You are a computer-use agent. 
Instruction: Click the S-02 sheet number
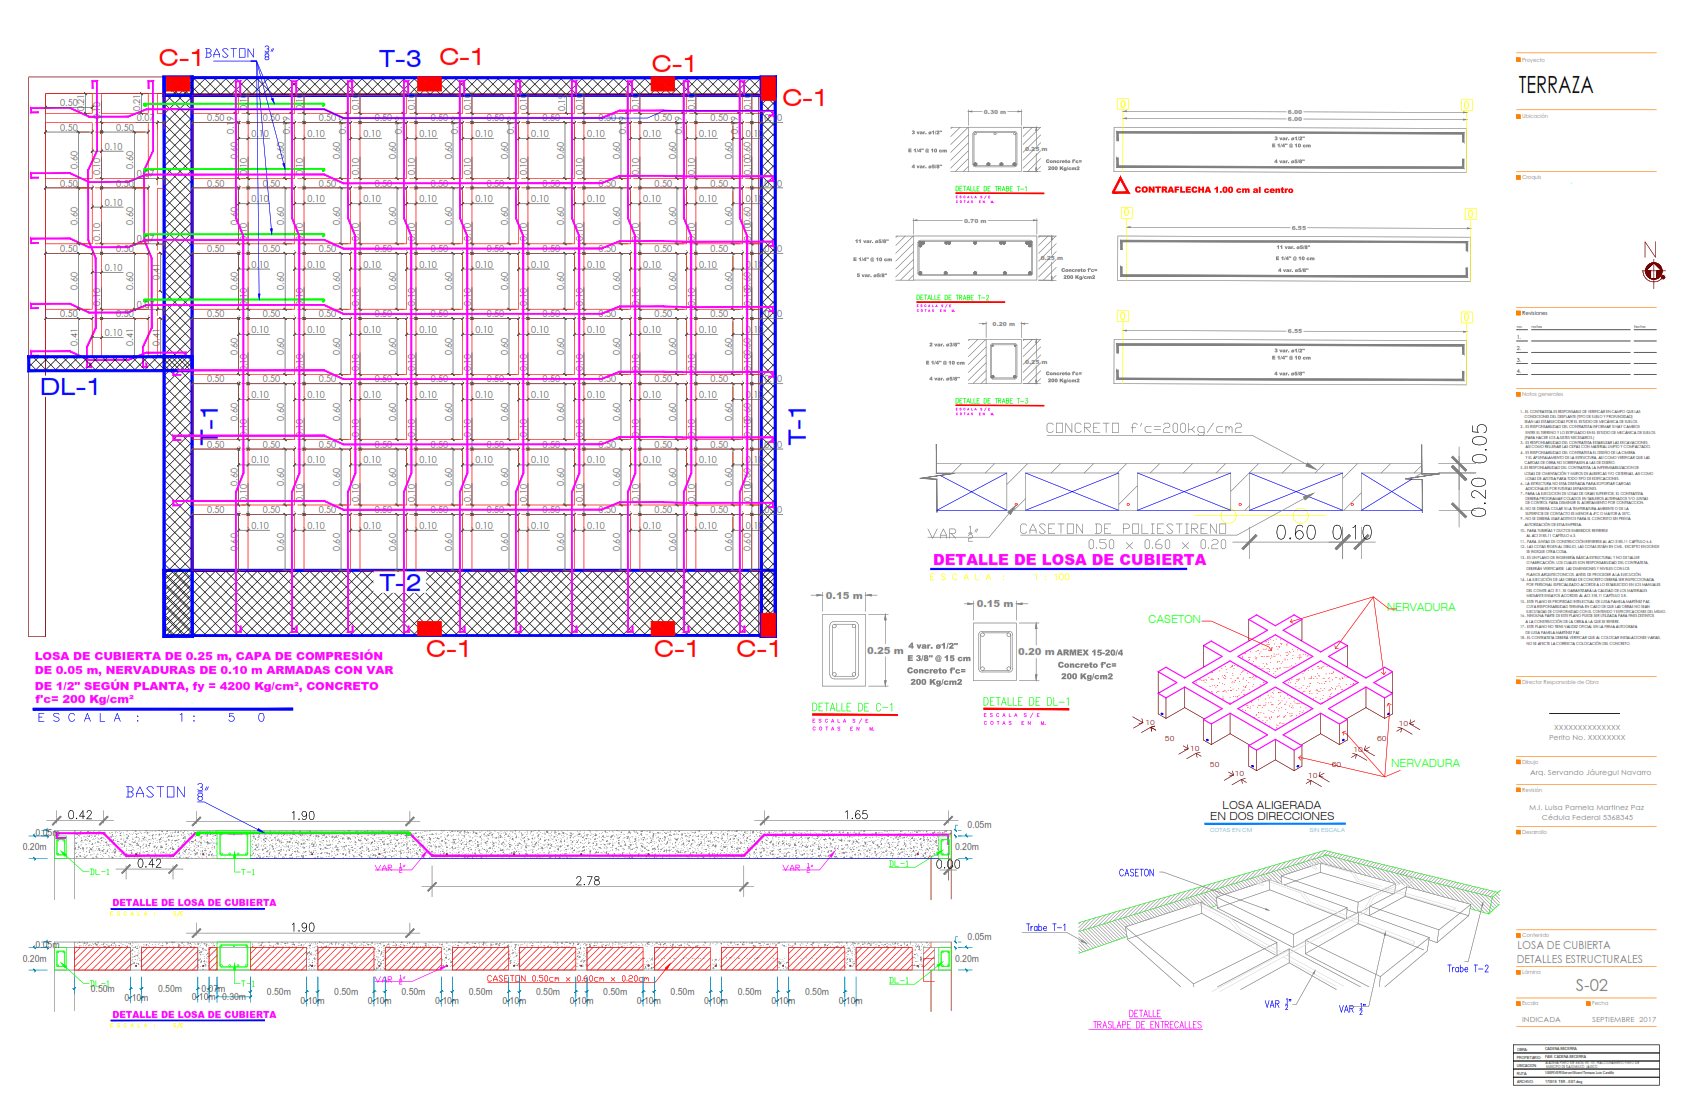click(x=1591, y=985)
